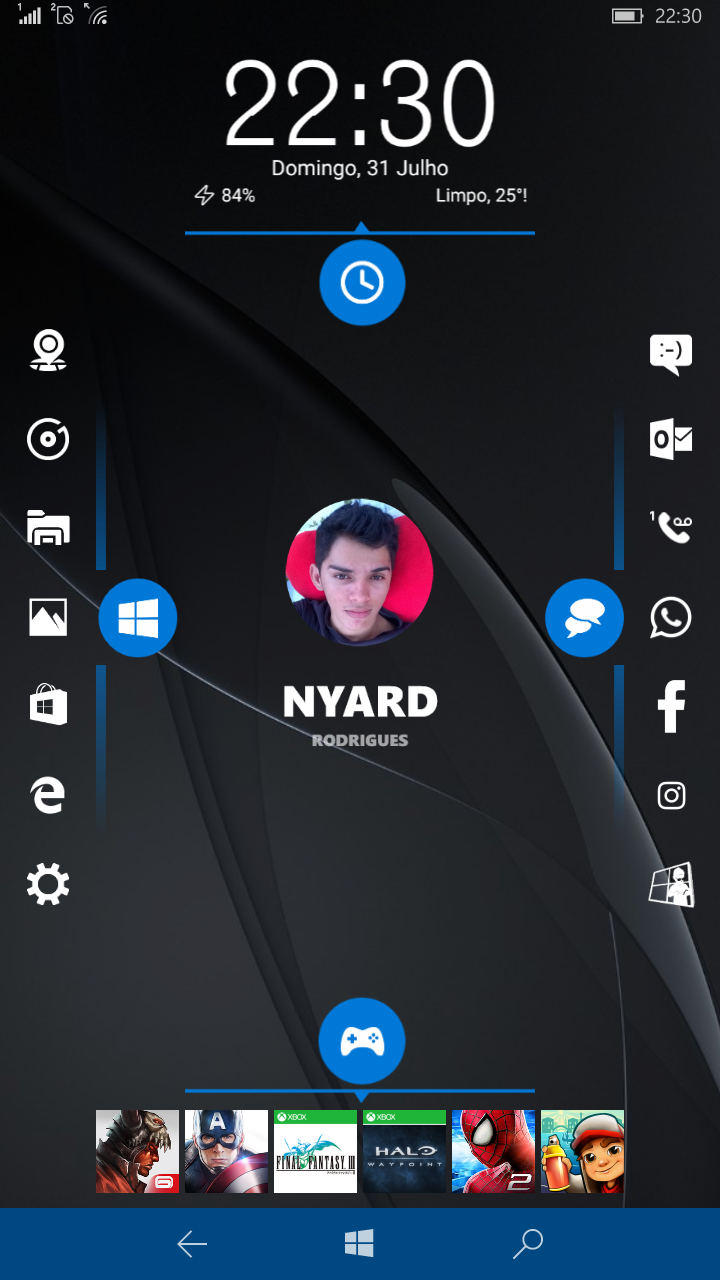The image size is (720, 1280).
Task: Launch the Microsoft Edge browser icon
Action: (48, 795)
